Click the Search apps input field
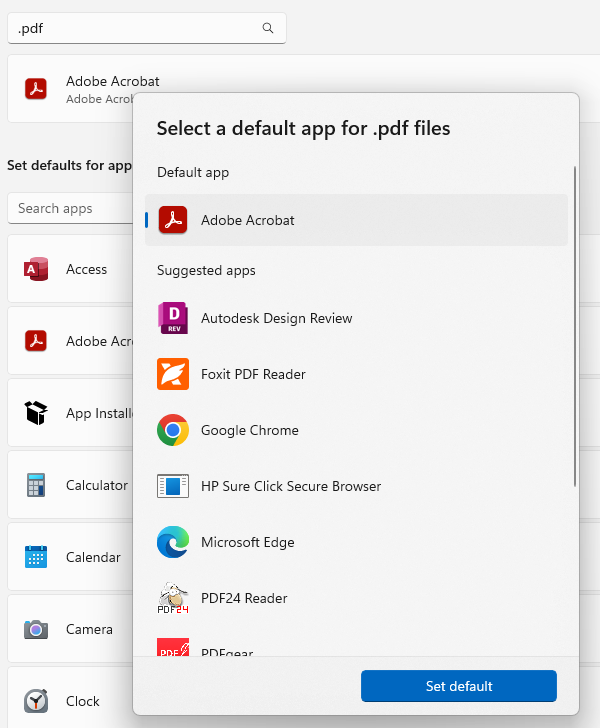 (x=71, y=208)
